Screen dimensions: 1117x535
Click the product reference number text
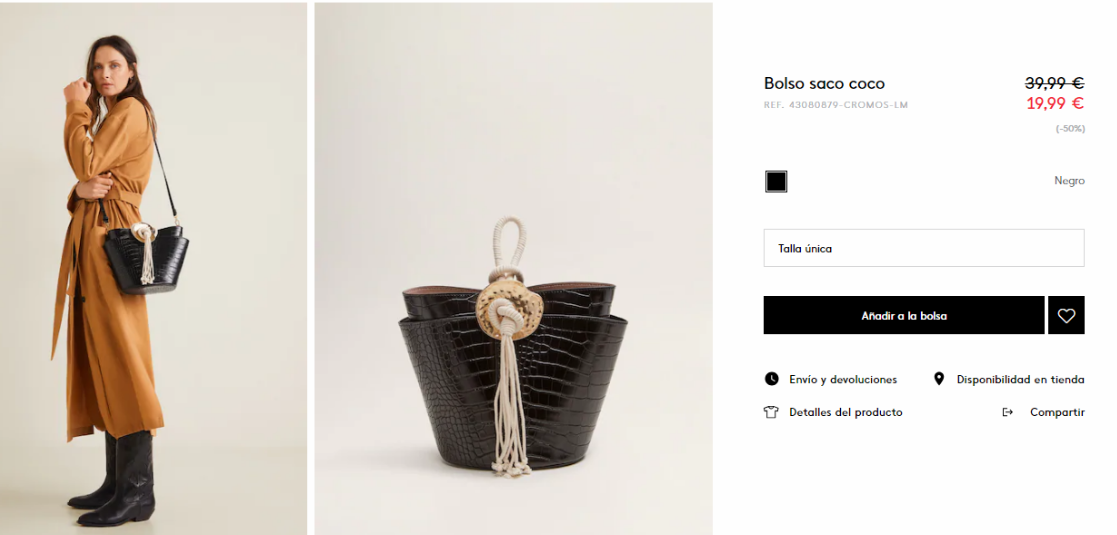pyautogui.click(x=836, y=105)
